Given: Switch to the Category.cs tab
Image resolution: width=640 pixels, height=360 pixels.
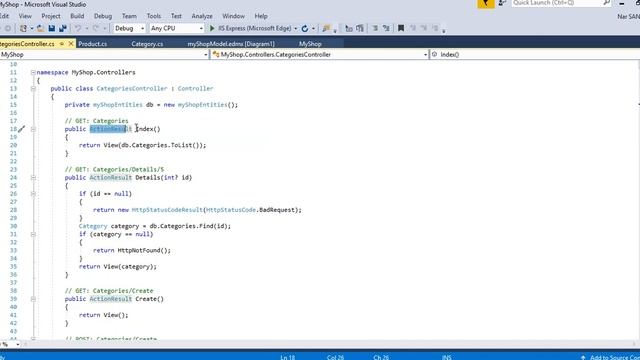Looking at the screenshot, I should point(147,44).
